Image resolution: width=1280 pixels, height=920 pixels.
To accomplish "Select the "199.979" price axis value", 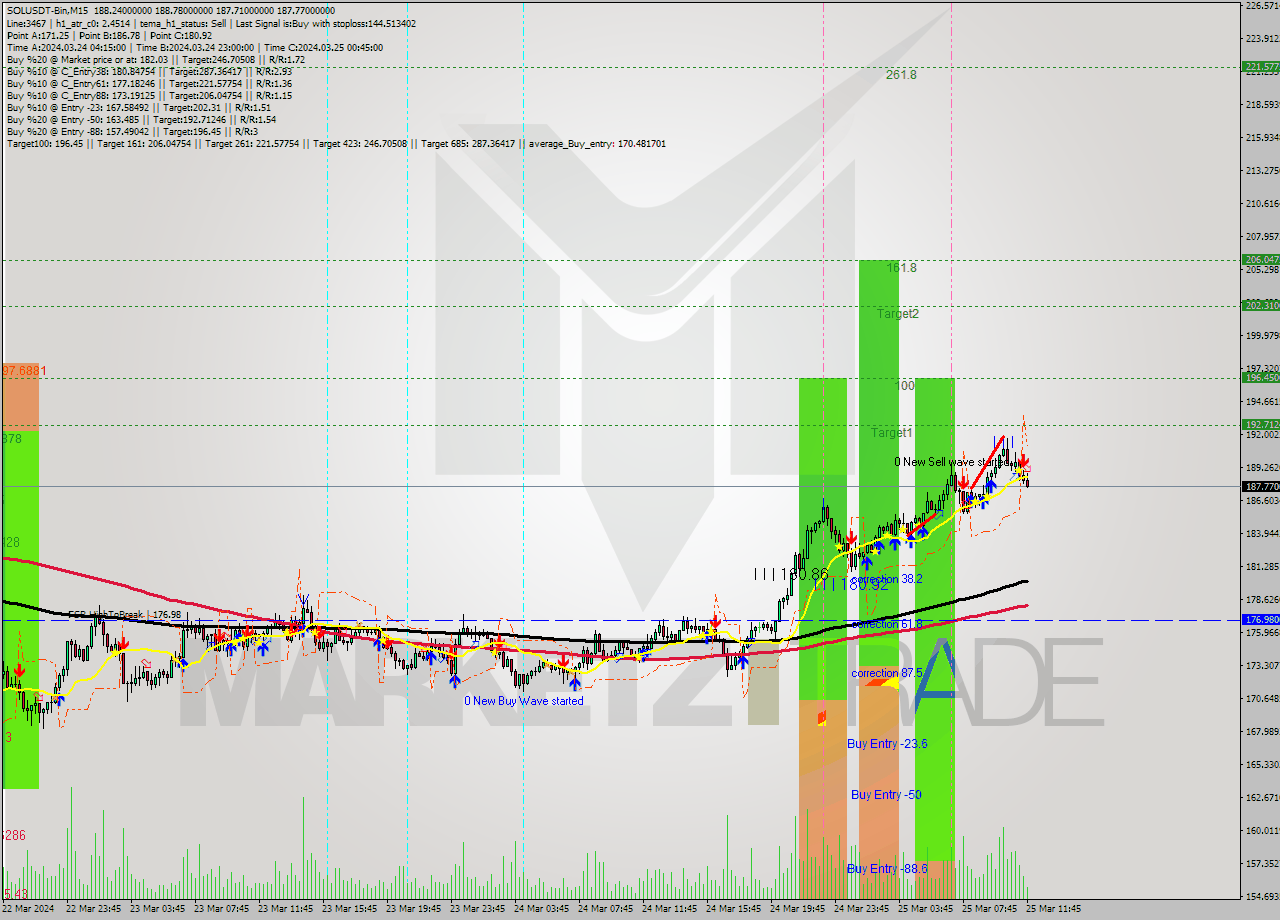I will tap(1262, 336).
